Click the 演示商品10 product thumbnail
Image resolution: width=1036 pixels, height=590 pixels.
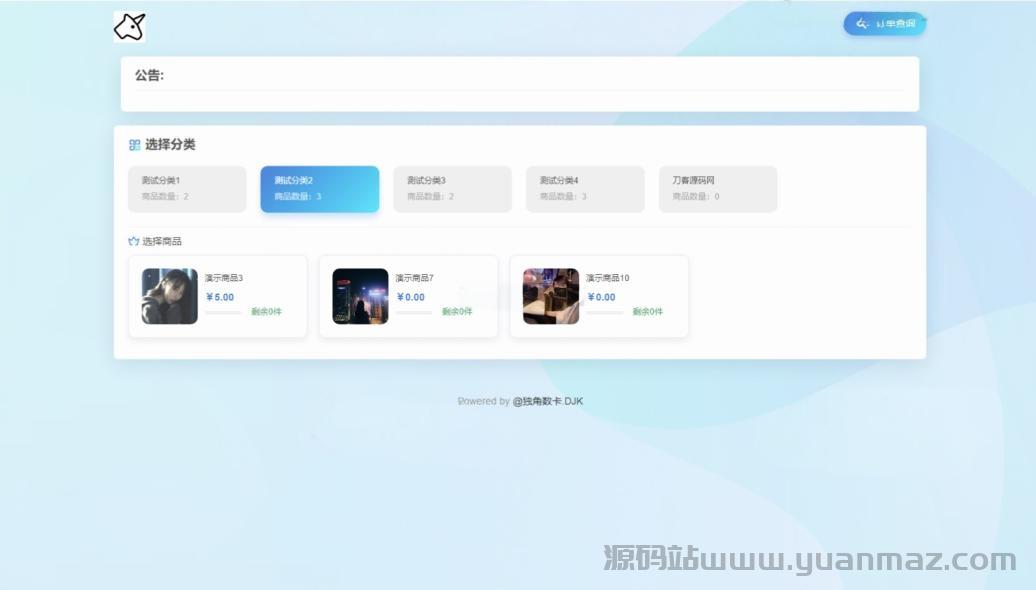[551, 296]
